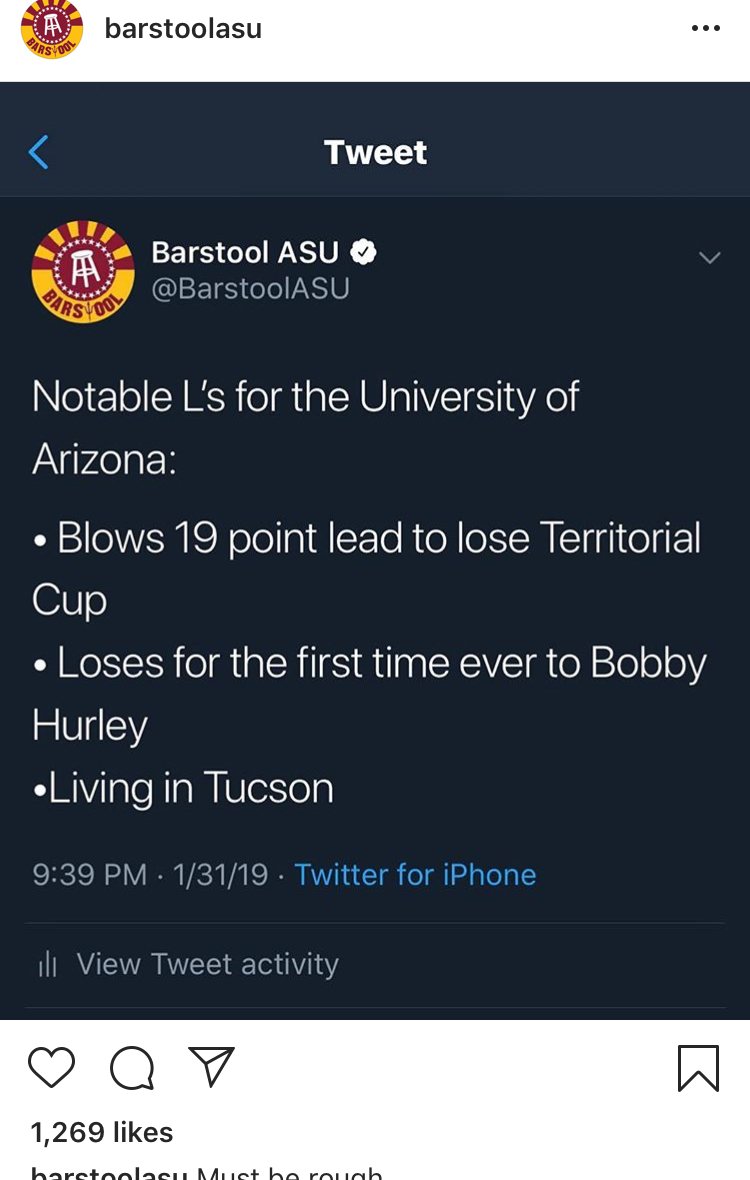Click the tweet timestamp 9:39 PM 1/31/19

pyautogui.click(x=150, y=874)
